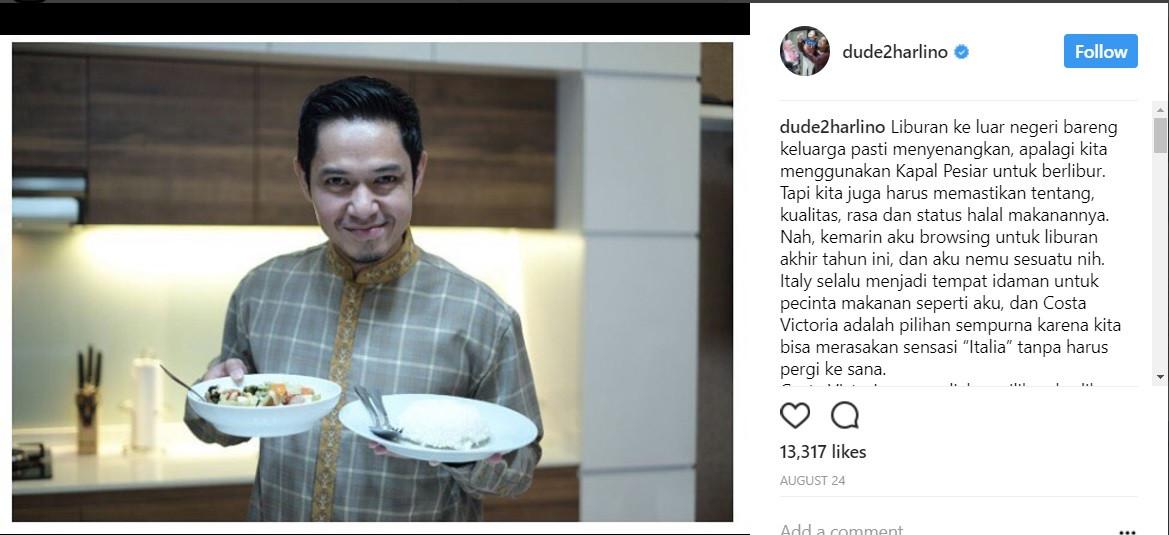
Task: Open comments via the speech bubble icon
Action: 845,415
